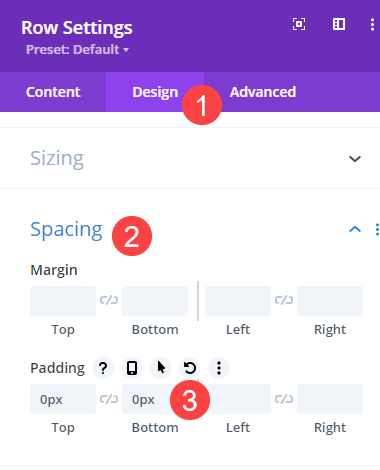Open the Row Settings three-dot menu
Screen dimensions: 380x470
(x=372, y=25)
